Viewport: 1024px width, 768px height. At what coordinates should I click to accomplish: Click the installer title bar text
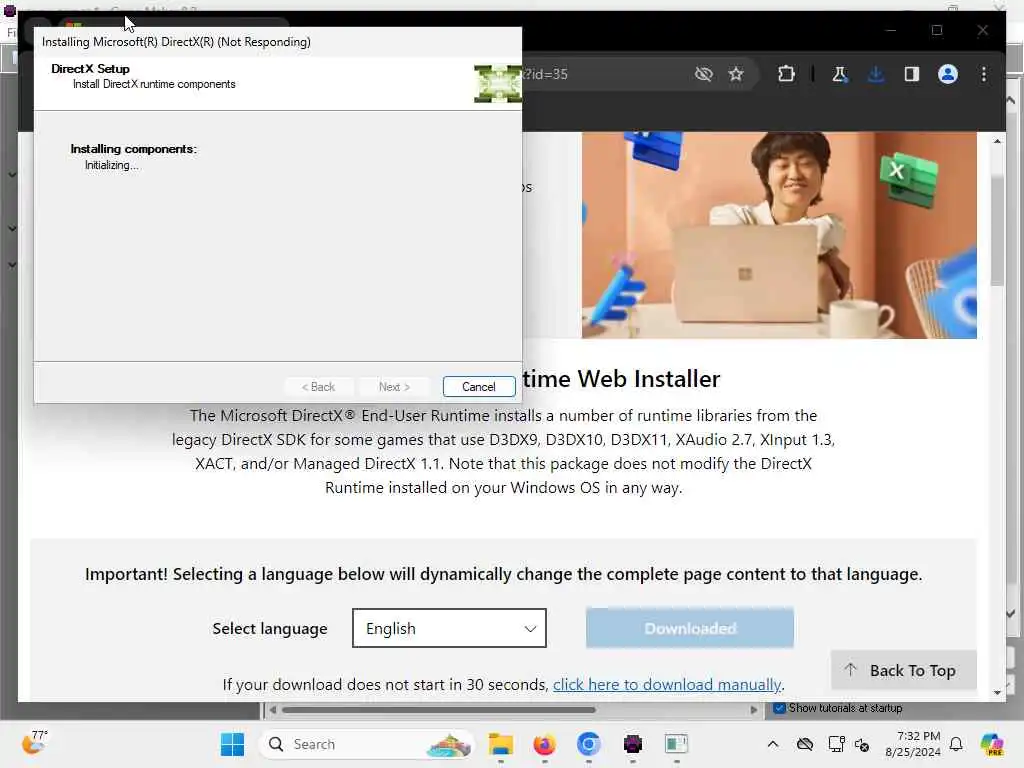[176, 42]
